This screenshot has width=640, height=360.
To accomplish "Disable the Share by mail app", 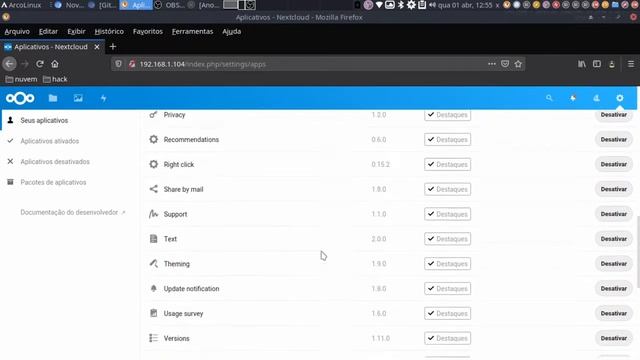I will tap(613, 189).
